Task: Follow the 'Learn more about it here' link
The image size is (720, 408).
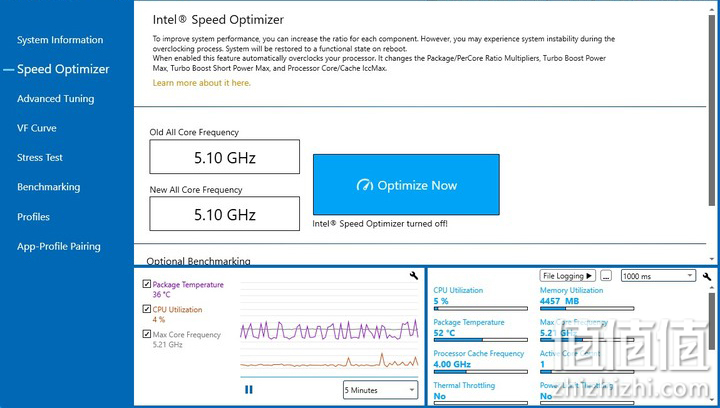Action: click(x=202, y=83)
